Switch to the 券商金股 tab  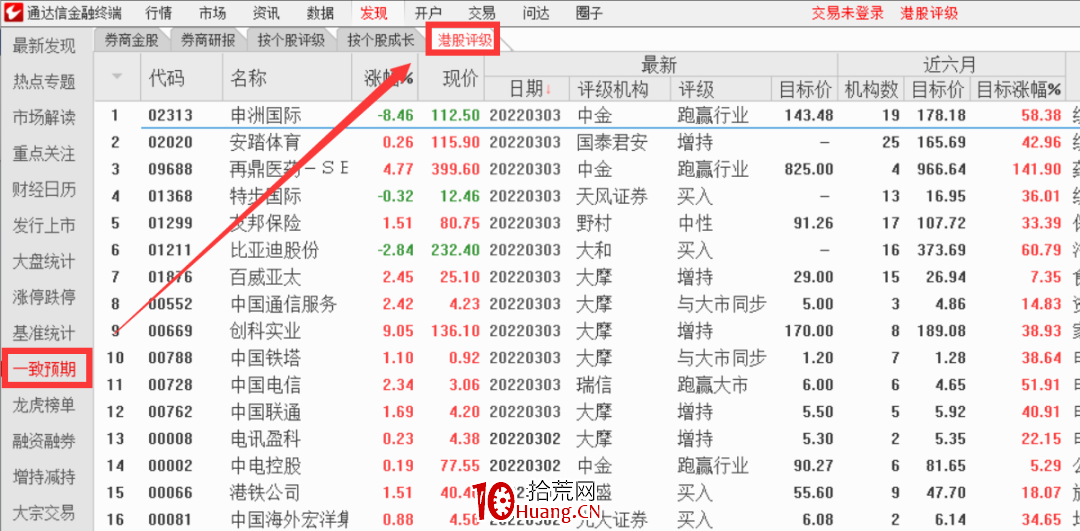[132, 41]
